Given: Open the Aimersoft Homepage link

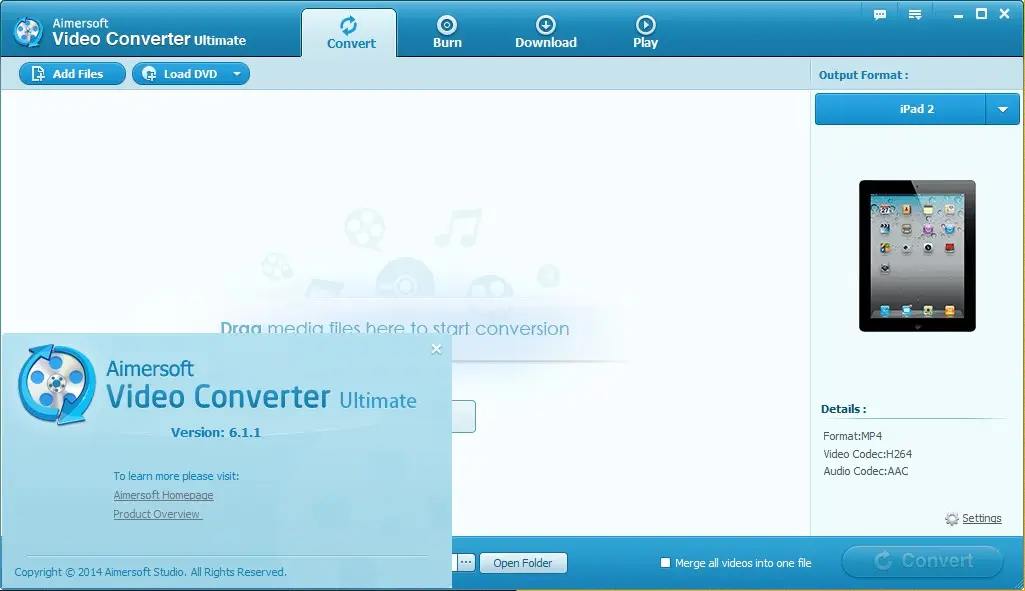Looking at the screenshot, I should pos(163,495).
